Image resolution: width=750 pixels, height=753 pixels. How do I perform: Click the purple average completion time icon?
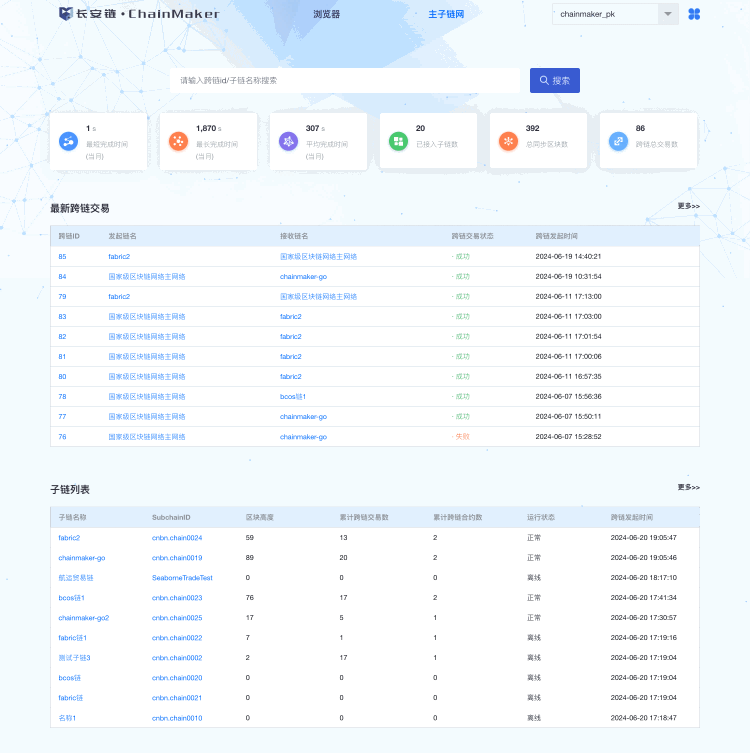click(288, 141)
